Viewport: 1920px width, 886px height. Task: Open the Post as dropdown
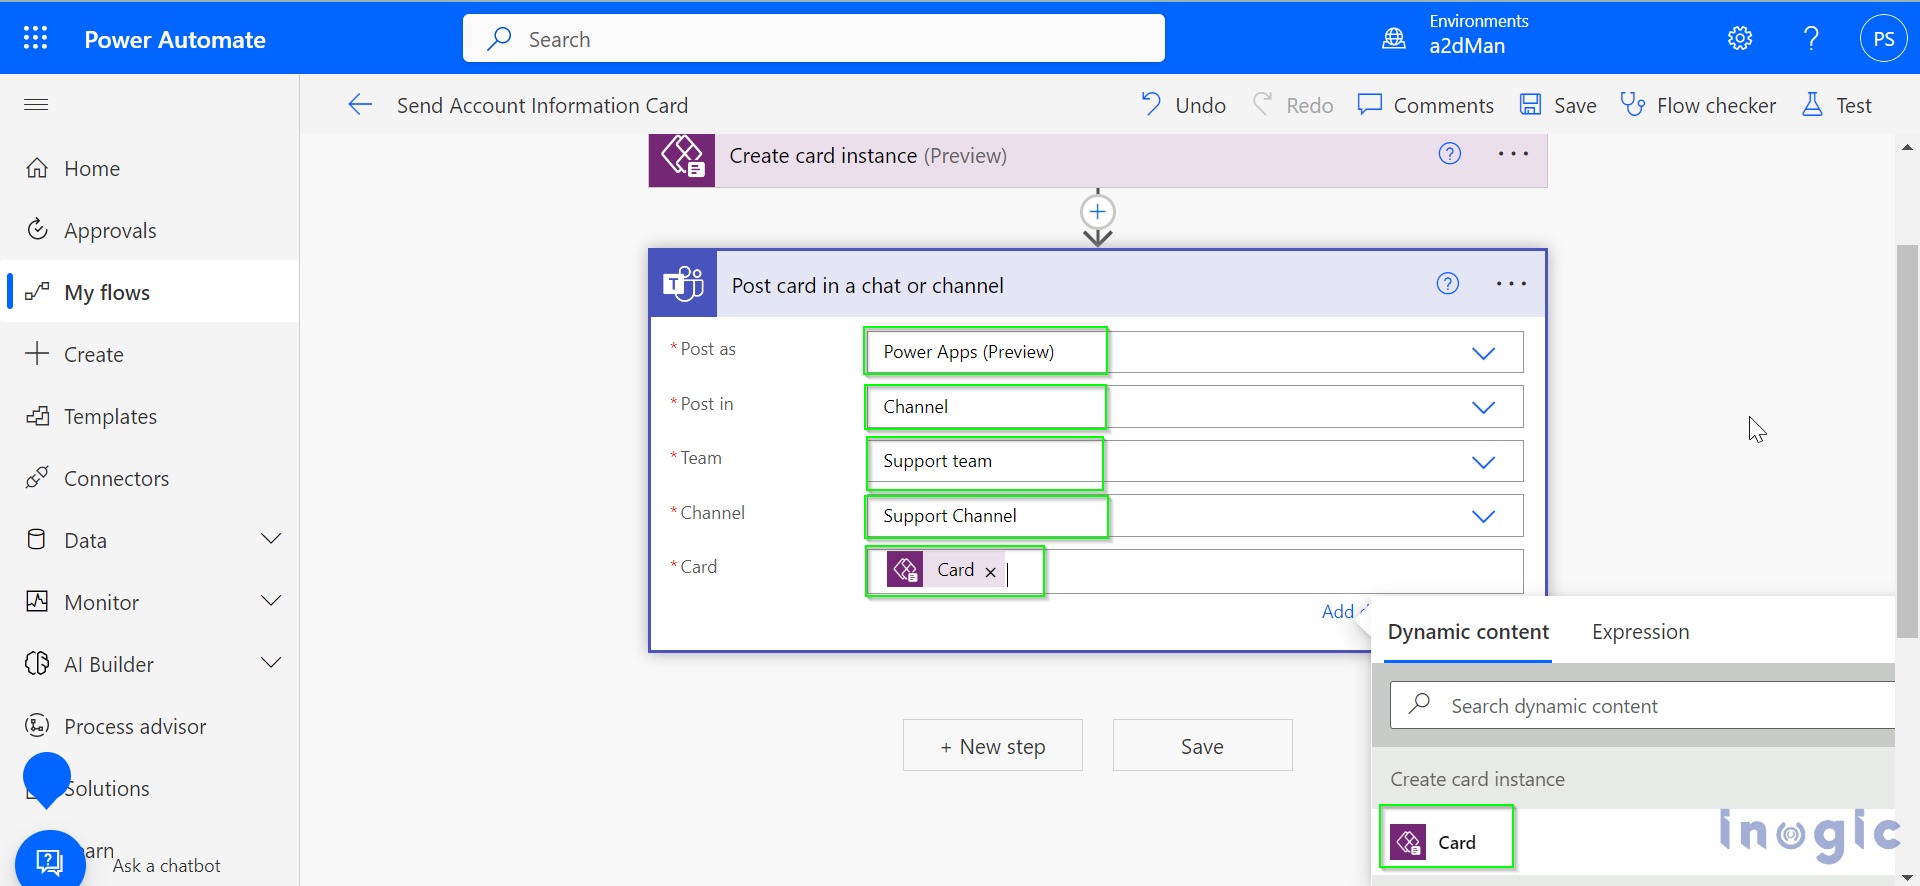[1194, 352]
